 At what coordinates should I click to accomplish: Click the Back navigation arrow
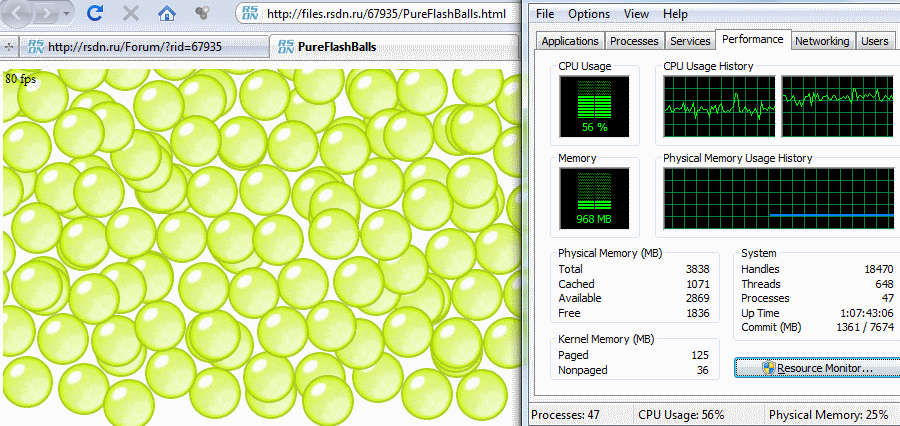(20, 14)
